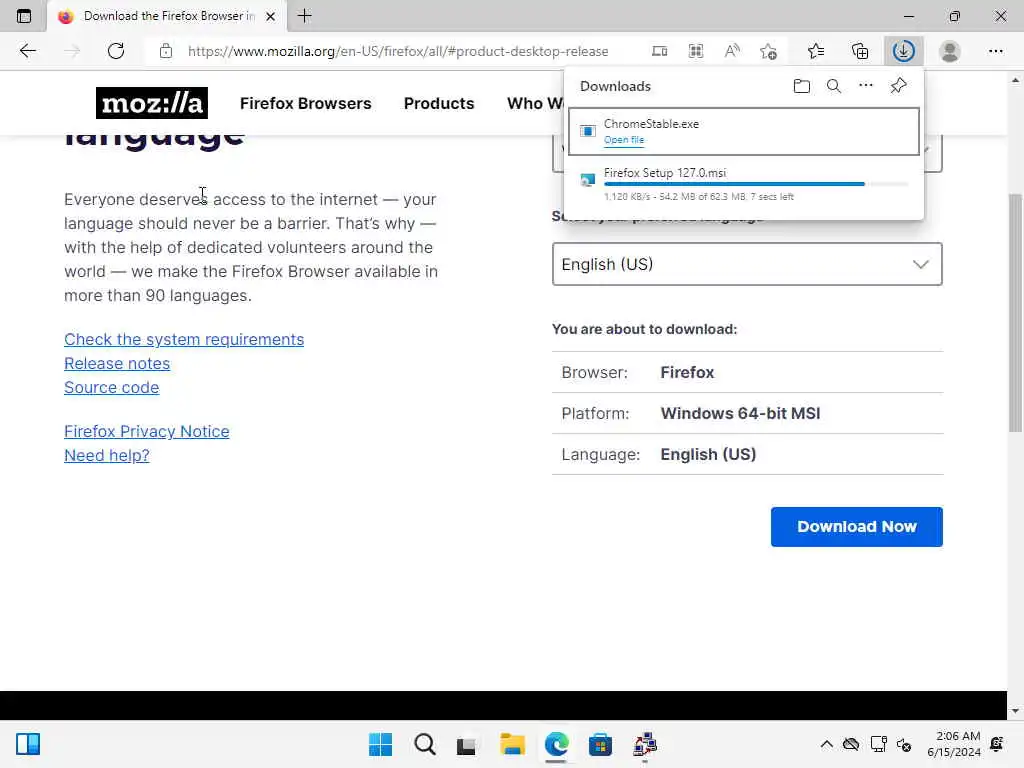
Task: Open the OneDrive tray icon
Action: (851, 744)
